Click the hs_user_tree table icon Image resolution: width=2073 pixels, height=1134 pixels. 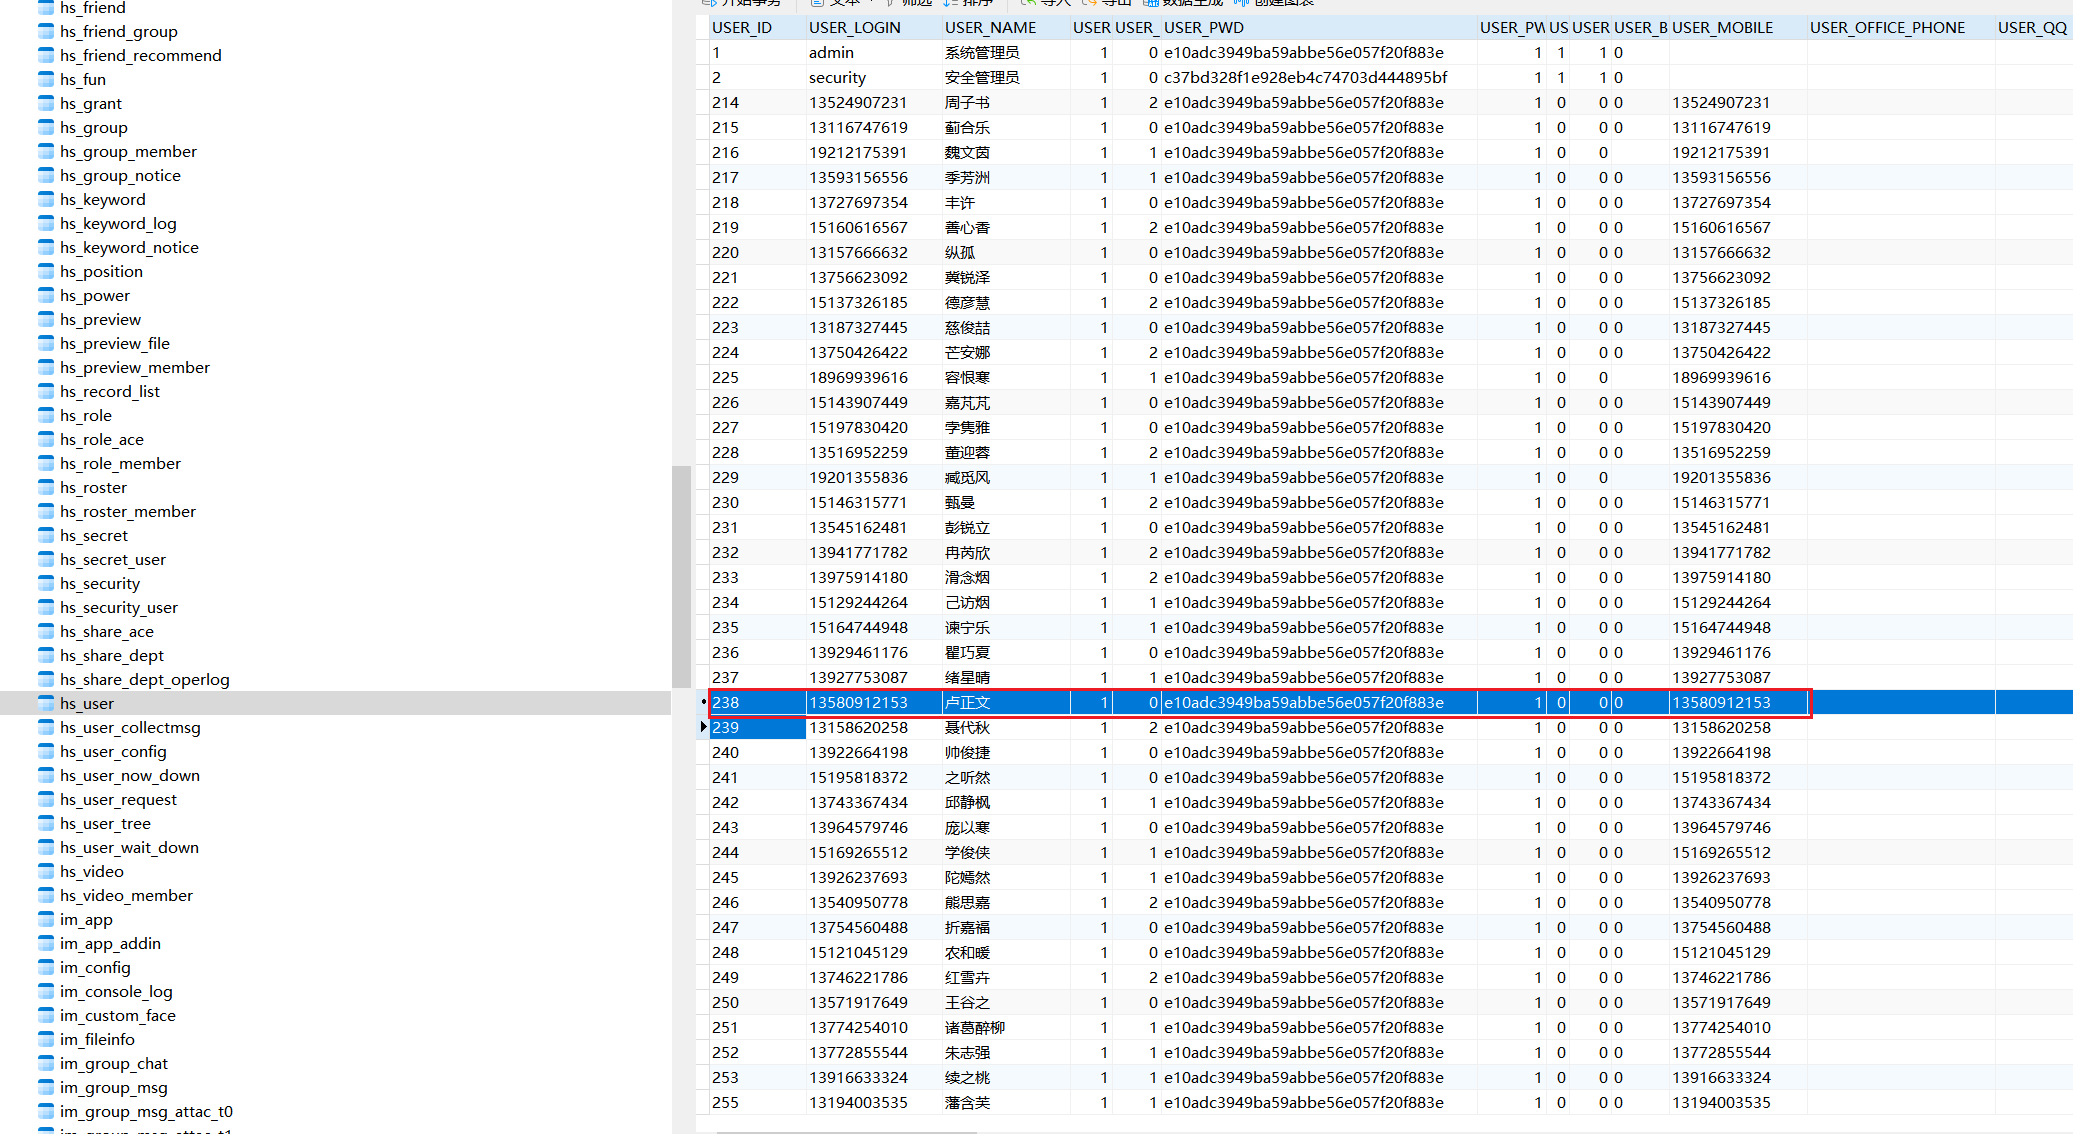point(46,823)
